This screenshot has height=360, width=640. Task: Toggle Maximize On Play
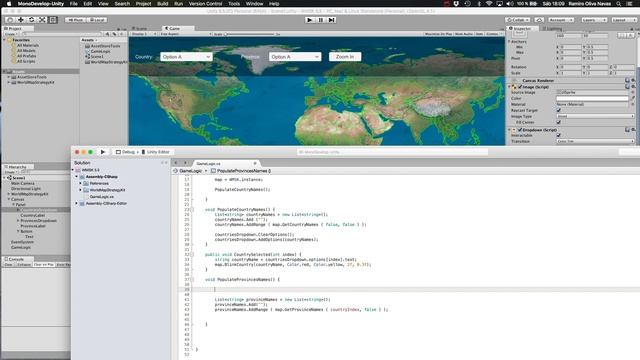438,34
